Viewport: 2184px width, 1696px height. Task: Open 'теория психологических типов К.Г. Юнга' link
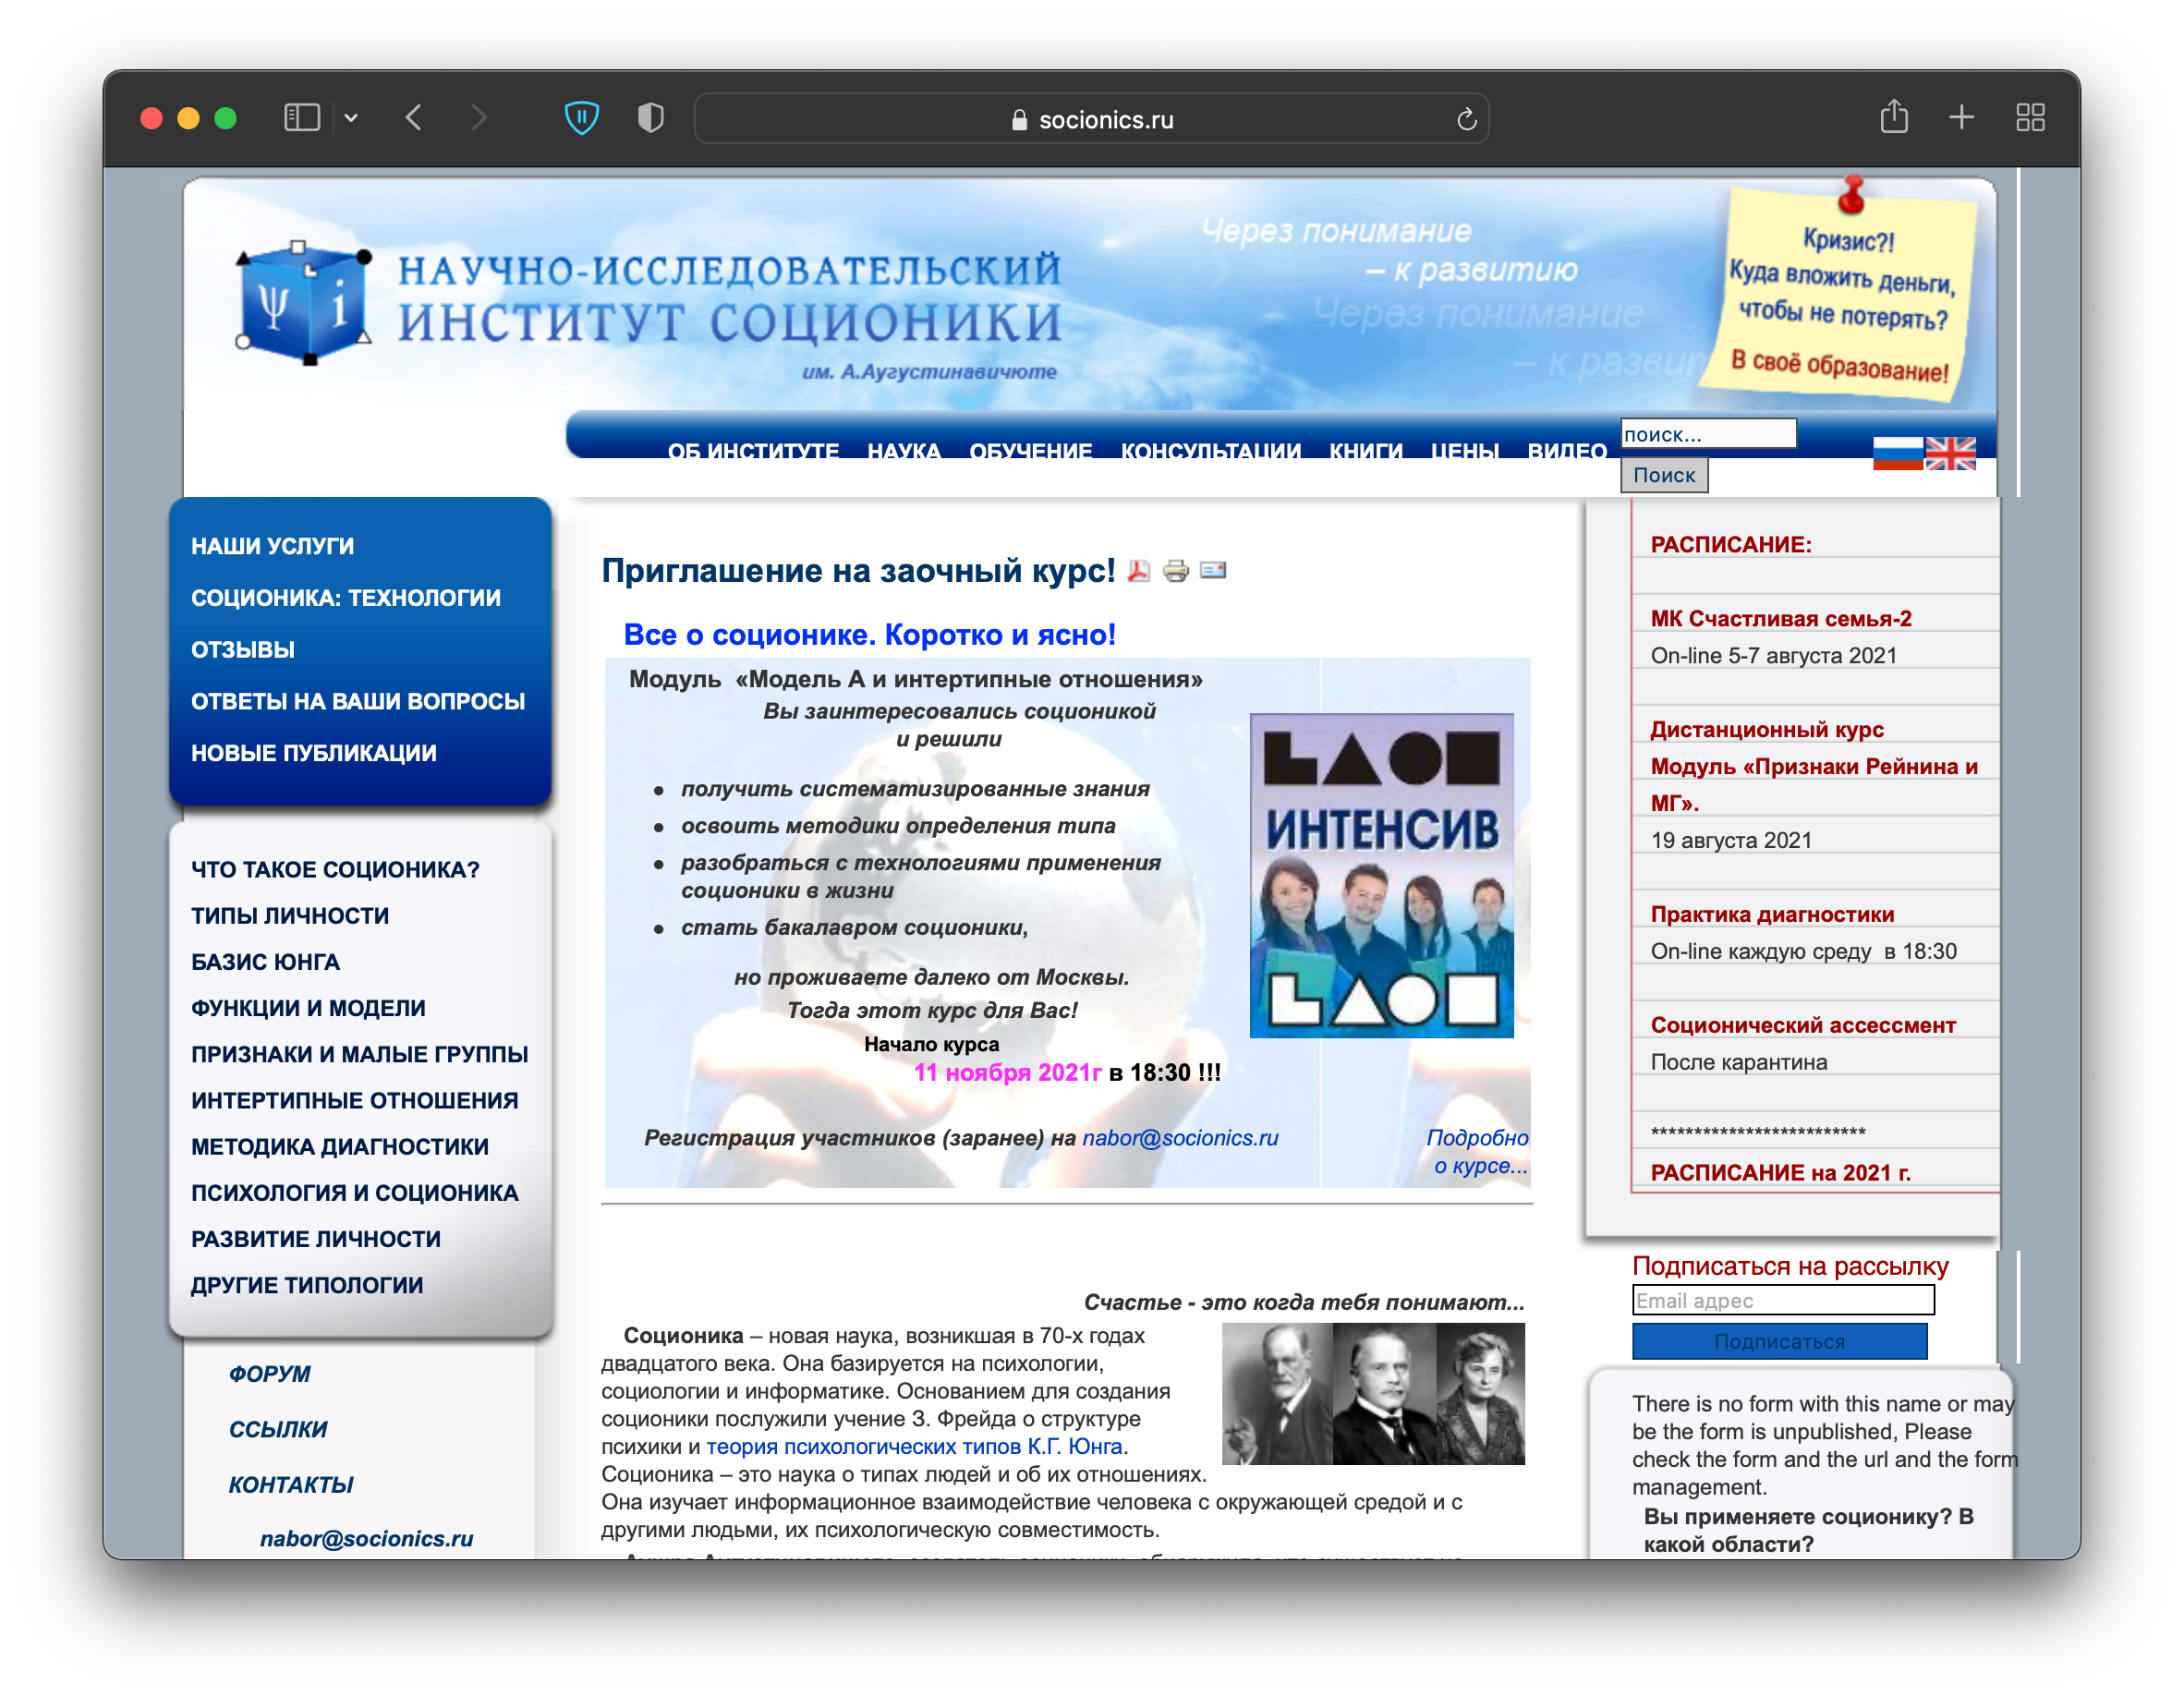914,1446
